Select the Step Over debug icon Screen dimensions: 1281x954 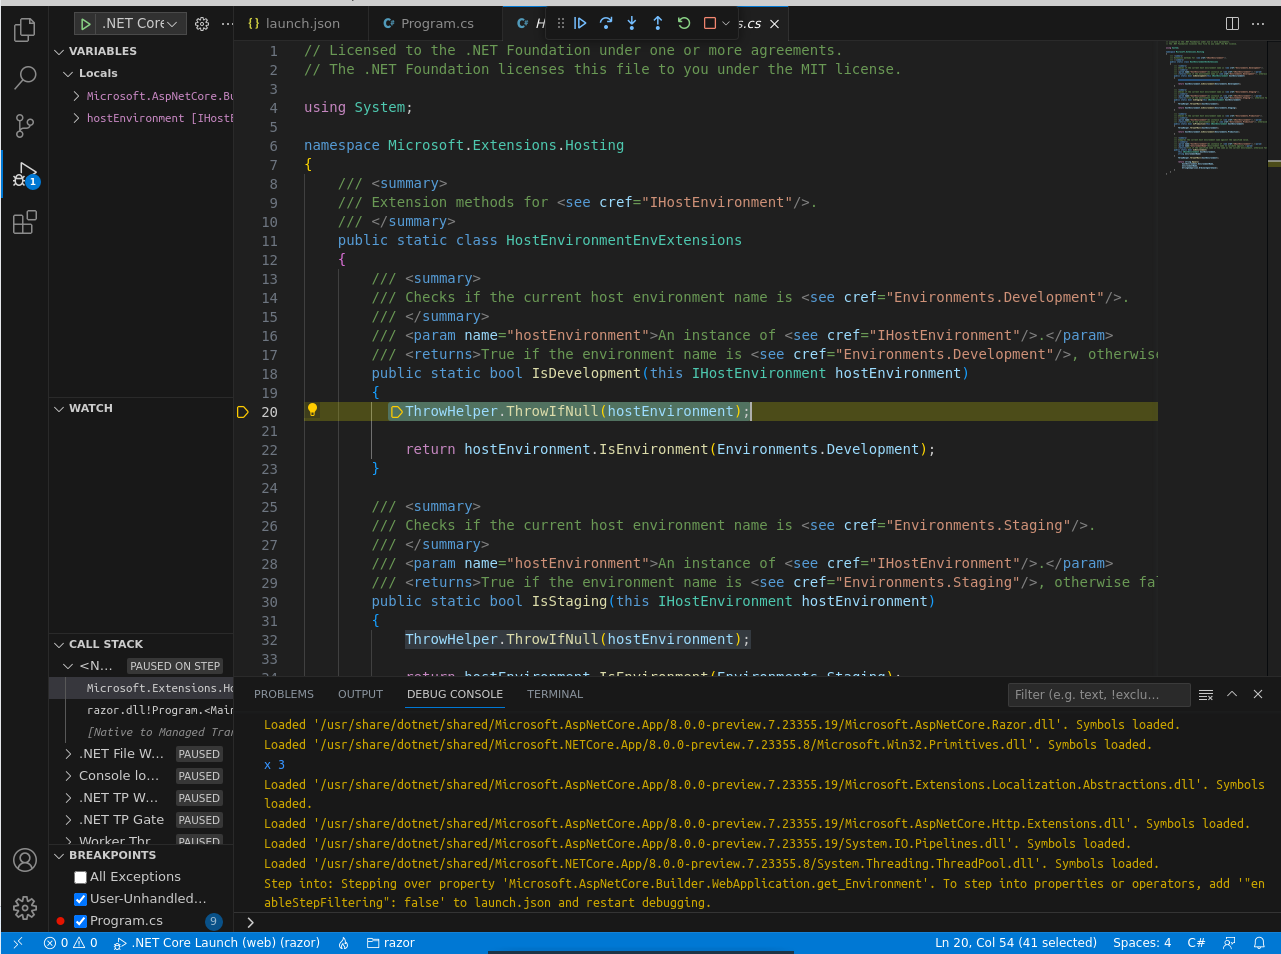point(606,22)
